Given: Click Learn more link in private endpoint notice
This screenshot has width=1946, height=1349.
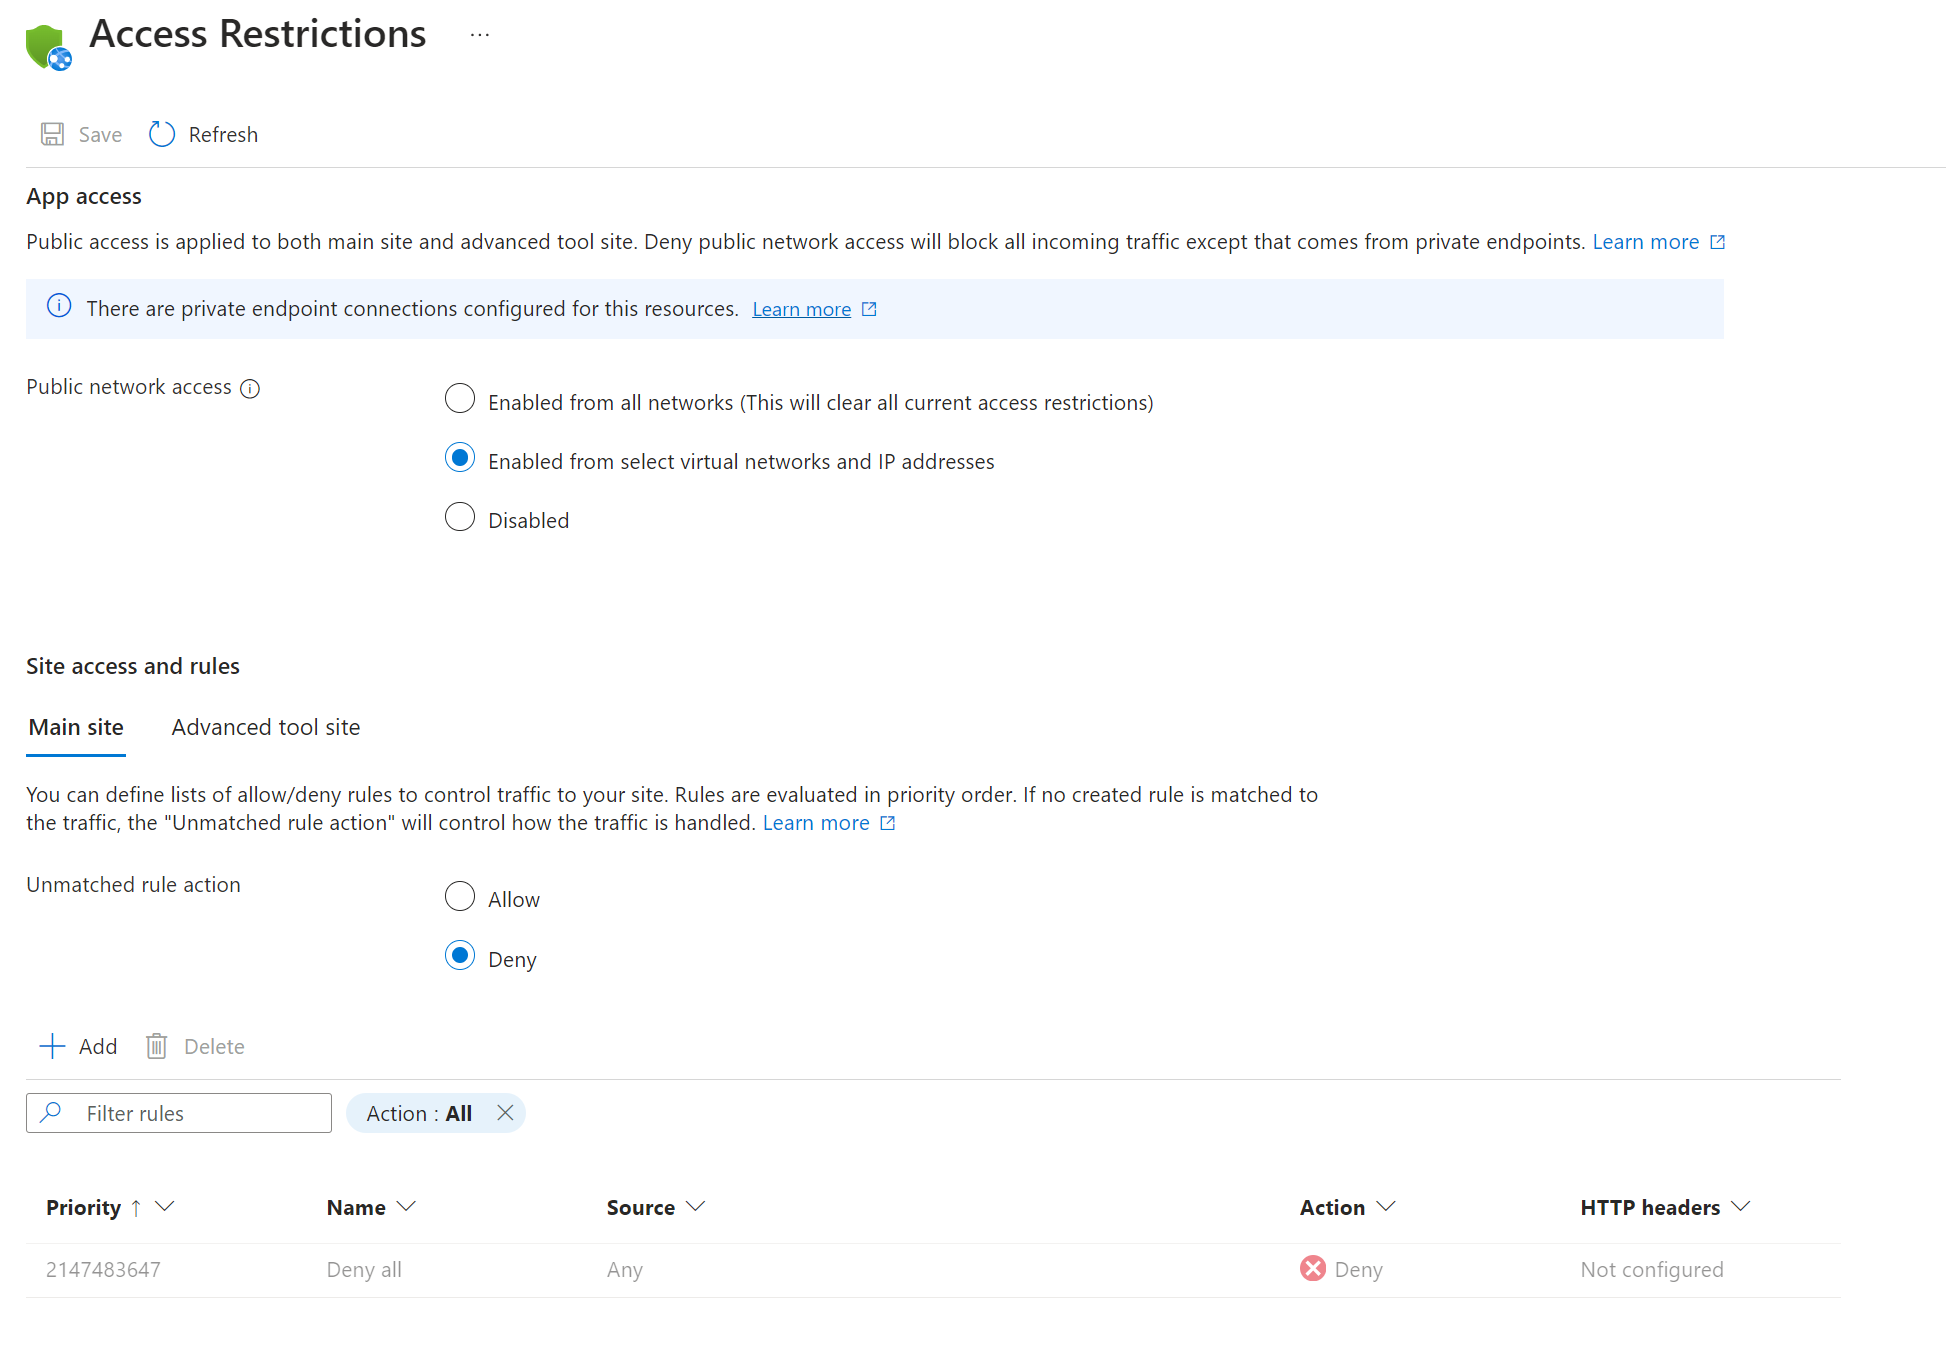Looking at the screenshot, I should pyautogui.click(x=803, y=308).
